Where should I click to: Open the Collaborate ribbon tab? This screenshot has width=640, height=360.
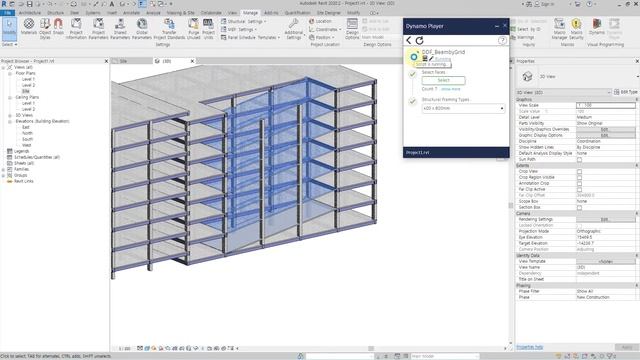click(x=211, y=13)
